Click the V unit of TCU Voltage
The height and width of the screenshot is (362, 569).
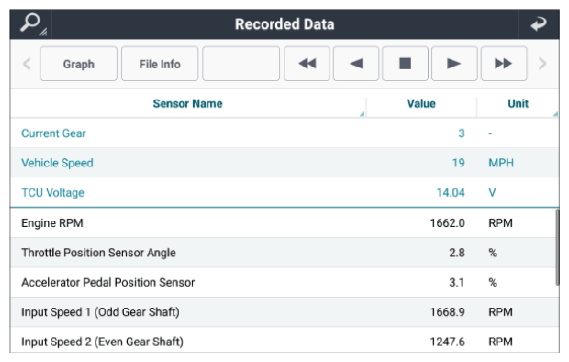[492, 192]
